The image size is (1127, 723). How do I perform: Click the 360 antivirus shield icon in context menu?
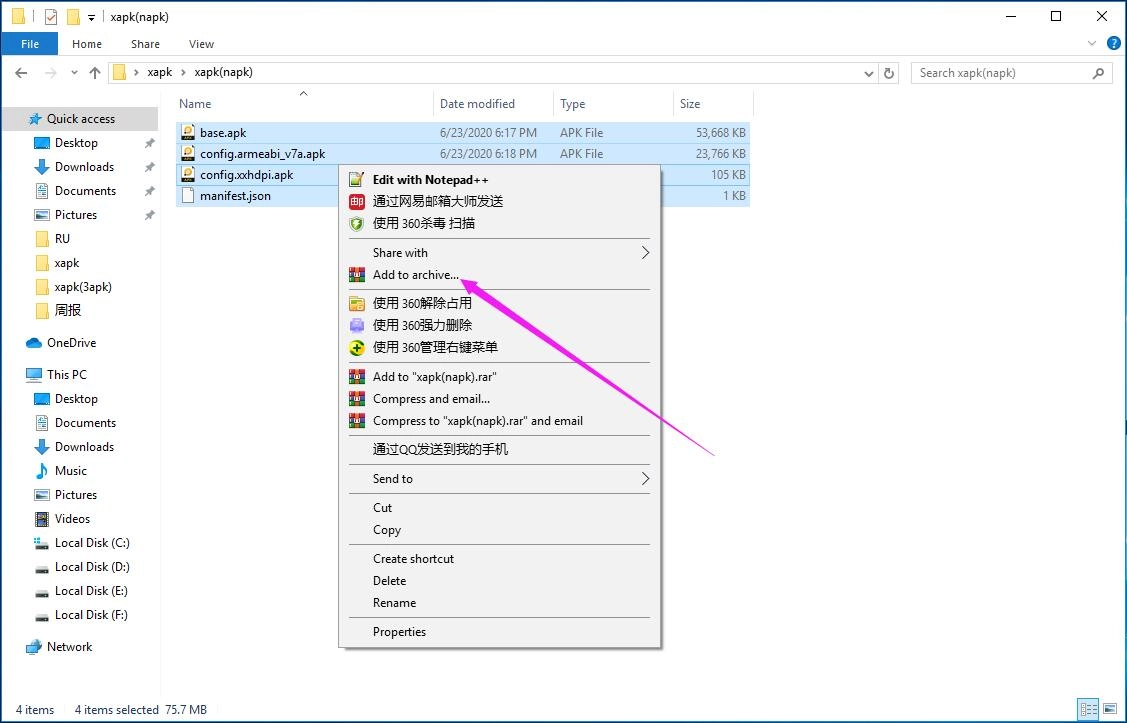point(355,223)
